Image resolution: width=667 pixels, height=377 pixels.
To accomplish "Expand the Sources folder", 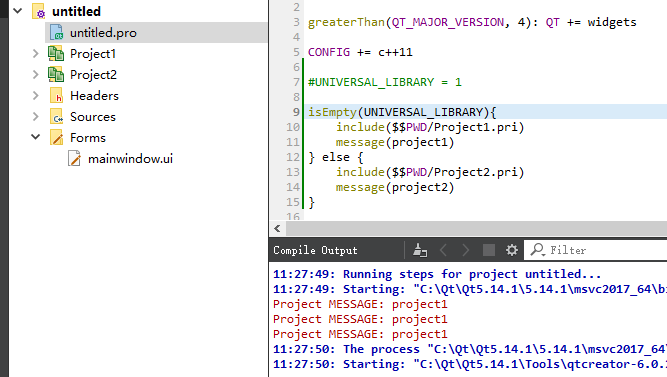I will click(x=36, y=117).
